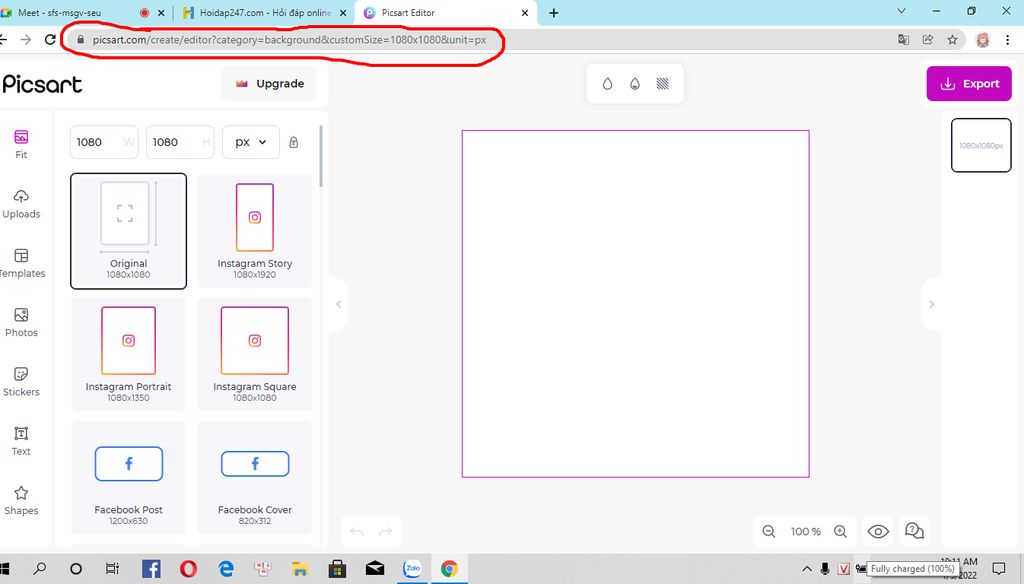The width and height of the screenshot is (1024, 584).
Task: Select the Text tool in sidebar
Action: click(21, 442)
